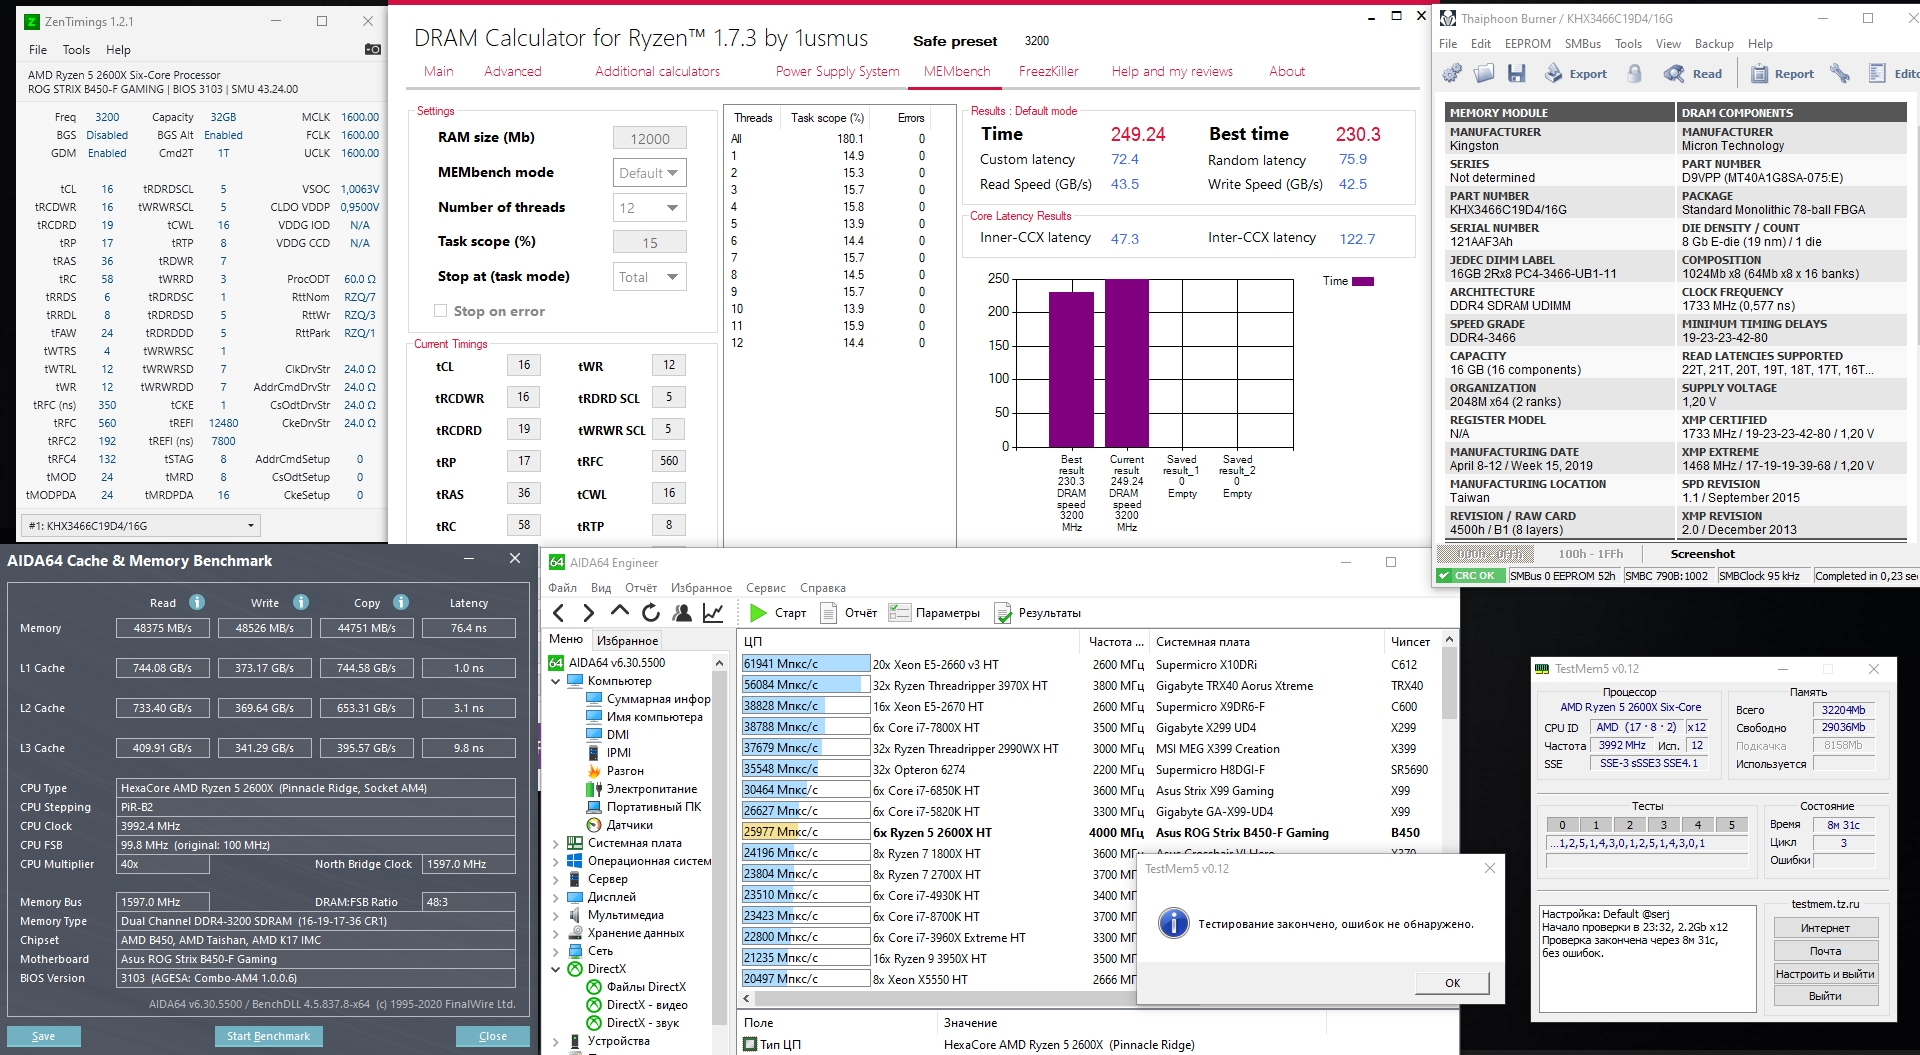Screen dimensions: 1920x1055
Task: Click Настроить и выйти in TestMem5
Action: pyautogui.click(x=1825, y=974)
